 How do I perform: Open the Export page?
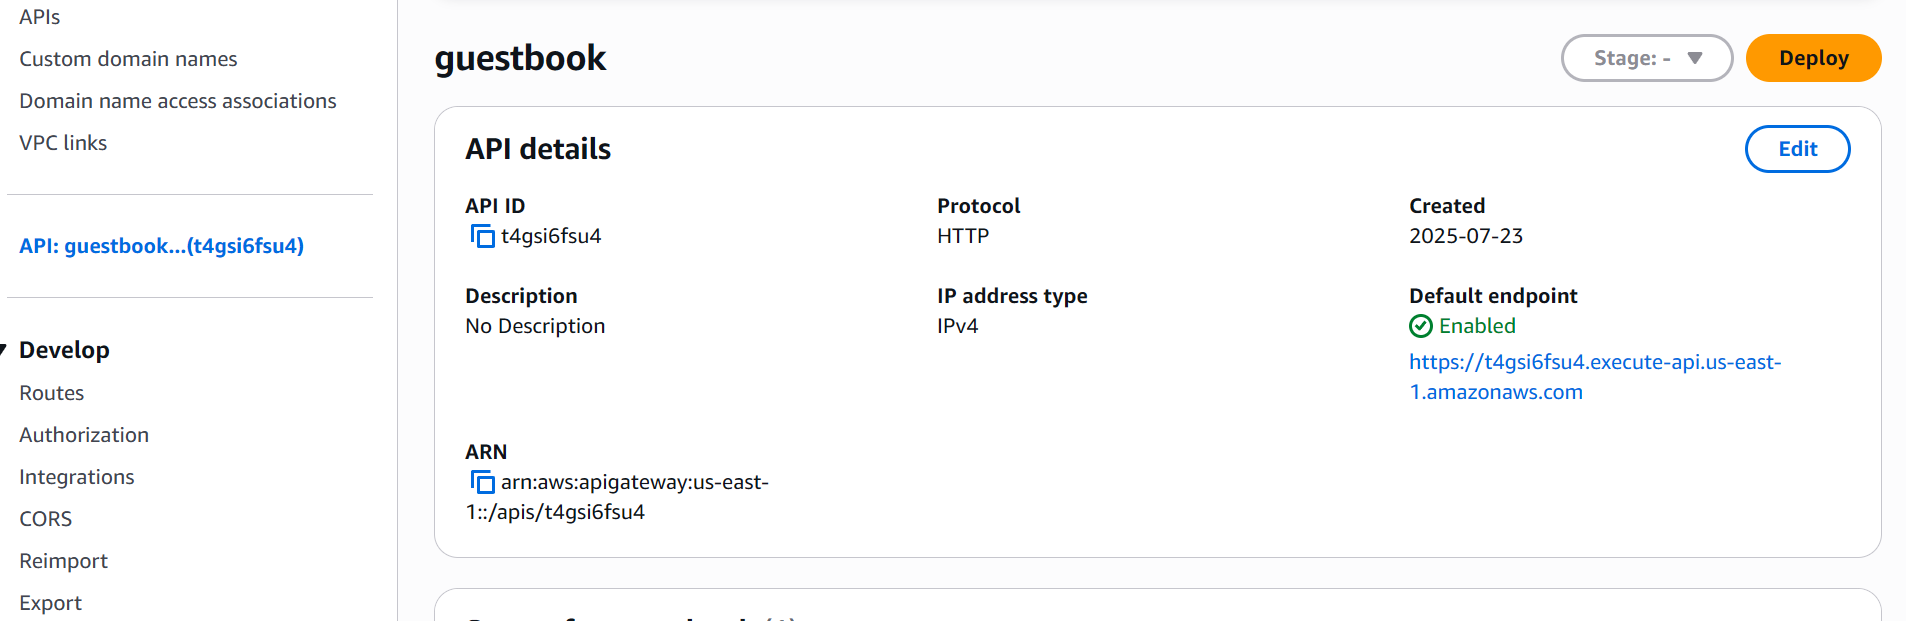(x=51, y=603)
